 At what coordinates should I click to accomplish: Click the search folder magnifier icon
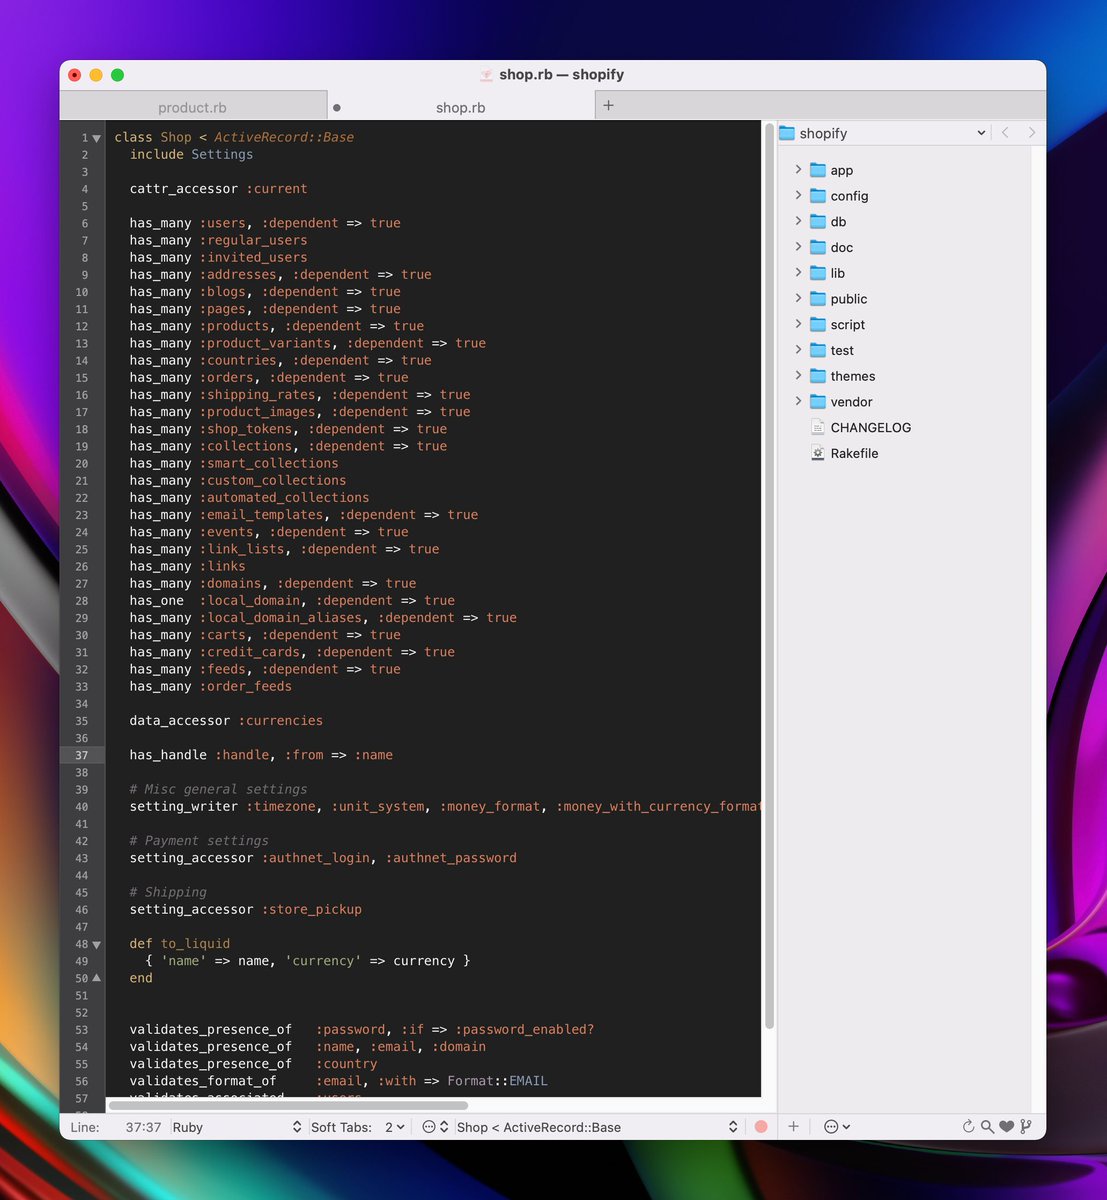coord(987,1127)
